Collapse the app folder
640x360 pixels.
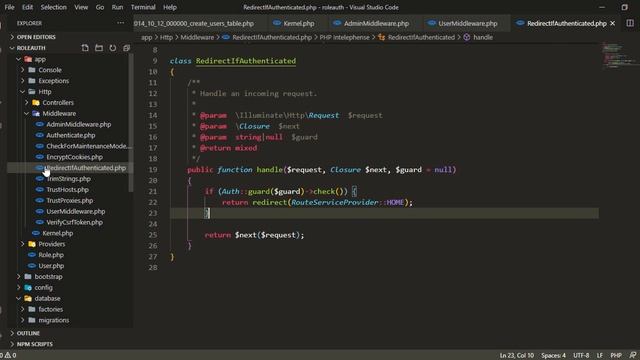coord(40,59)
